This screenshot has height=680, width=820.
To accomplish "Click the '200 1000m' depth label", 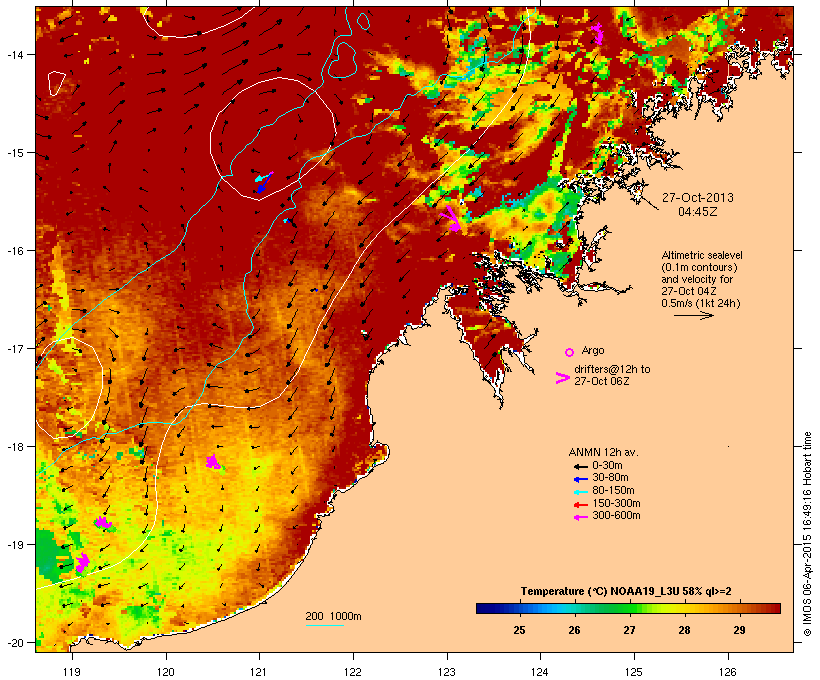I will (x=333, y=616).
